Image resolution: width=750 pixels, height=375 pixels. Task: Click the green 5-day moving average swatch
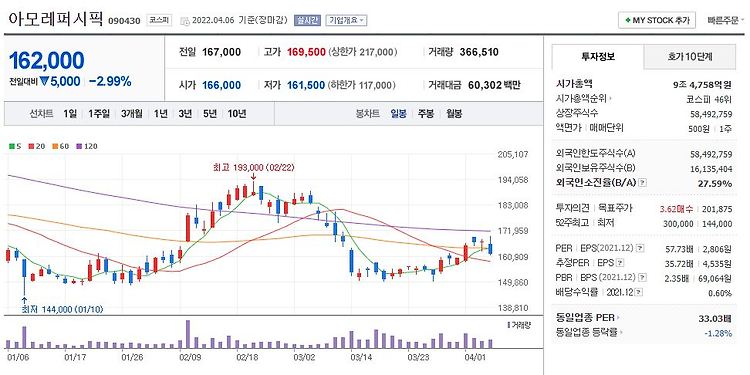click(x=11, y=146)
